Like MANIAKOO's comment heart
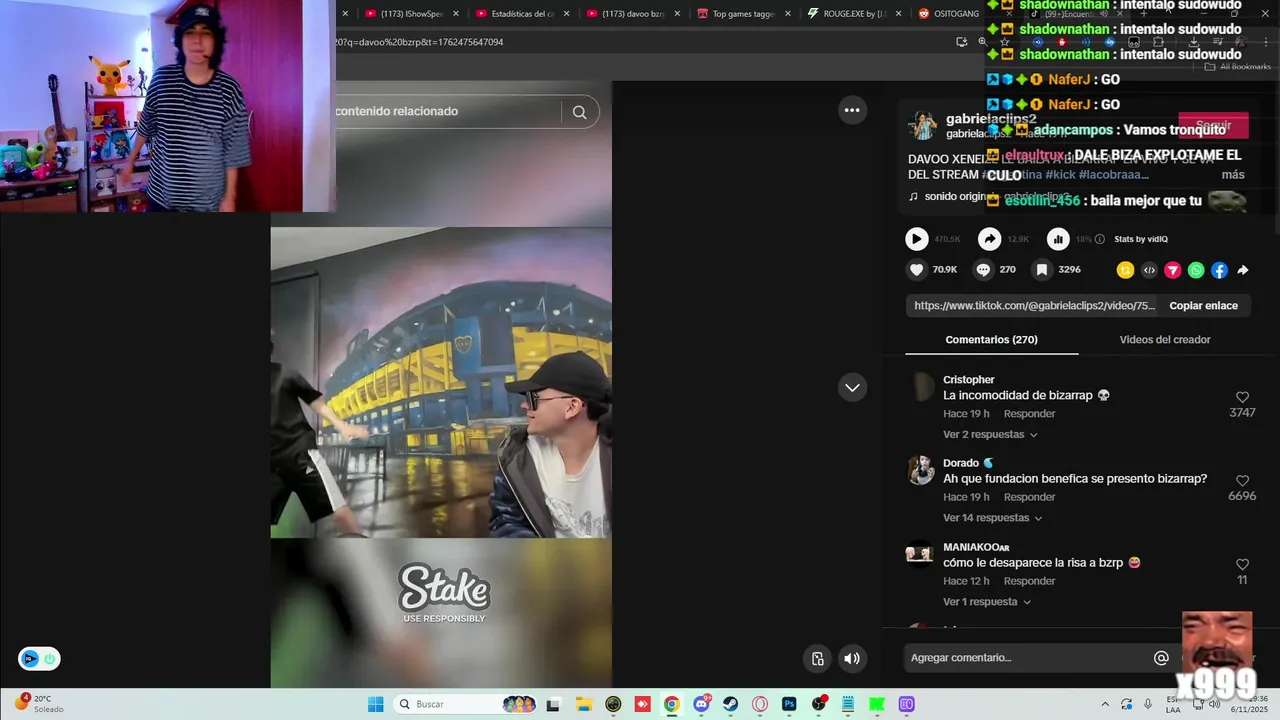1280x720 pixels. pyautogui.click(x=1242, y=564)
